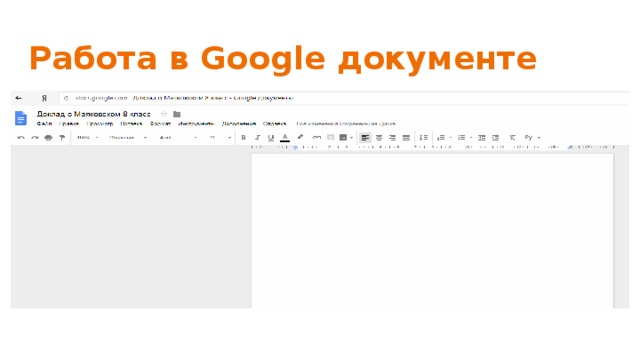Expand the "Ру" input tools arrow

point(539,138)
